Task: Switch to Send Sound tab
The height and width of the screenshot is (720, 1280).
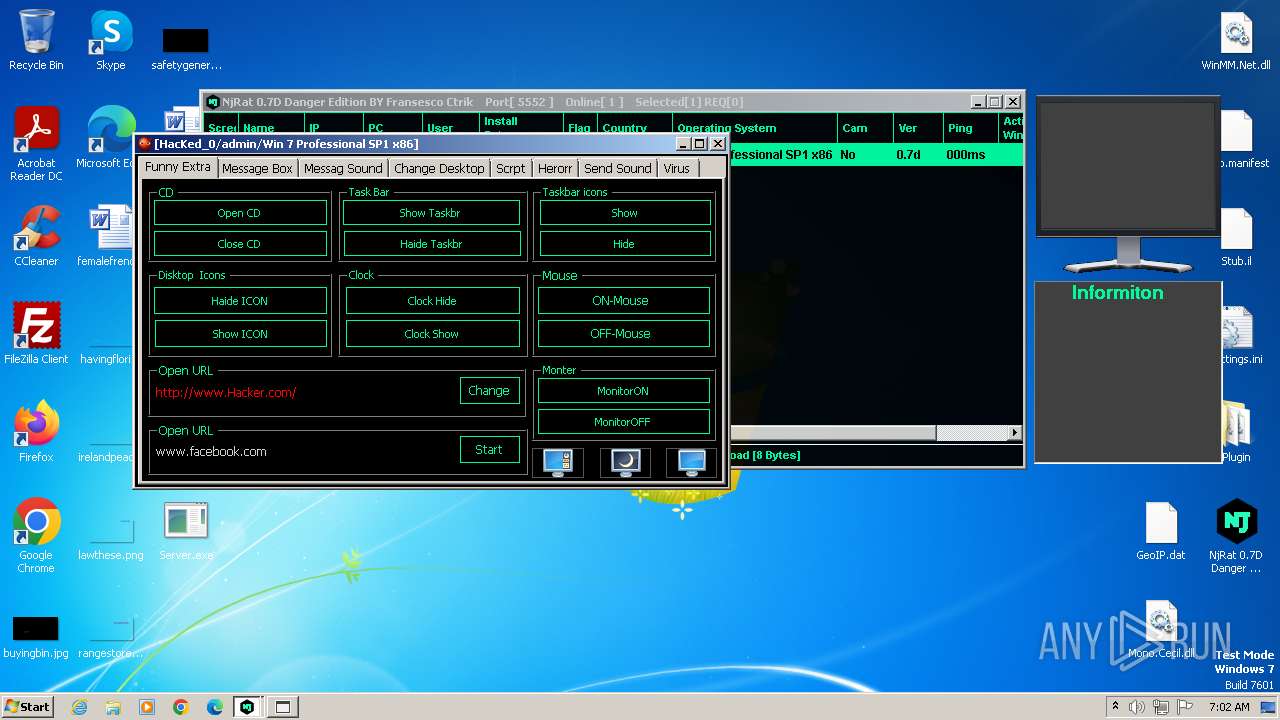Action: 618,168
